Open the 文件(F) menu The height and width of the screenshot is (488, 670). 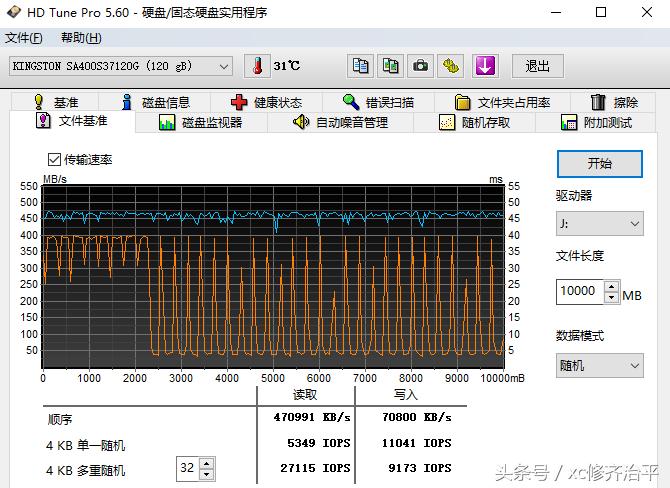click(x=24, y=38)
